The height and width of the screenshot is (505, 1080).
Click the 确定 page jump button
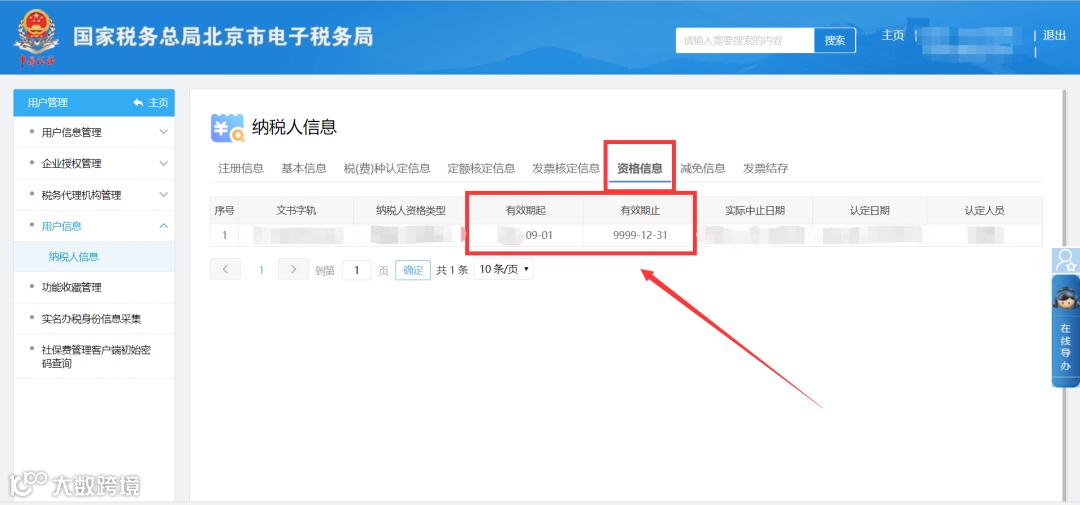413,270
